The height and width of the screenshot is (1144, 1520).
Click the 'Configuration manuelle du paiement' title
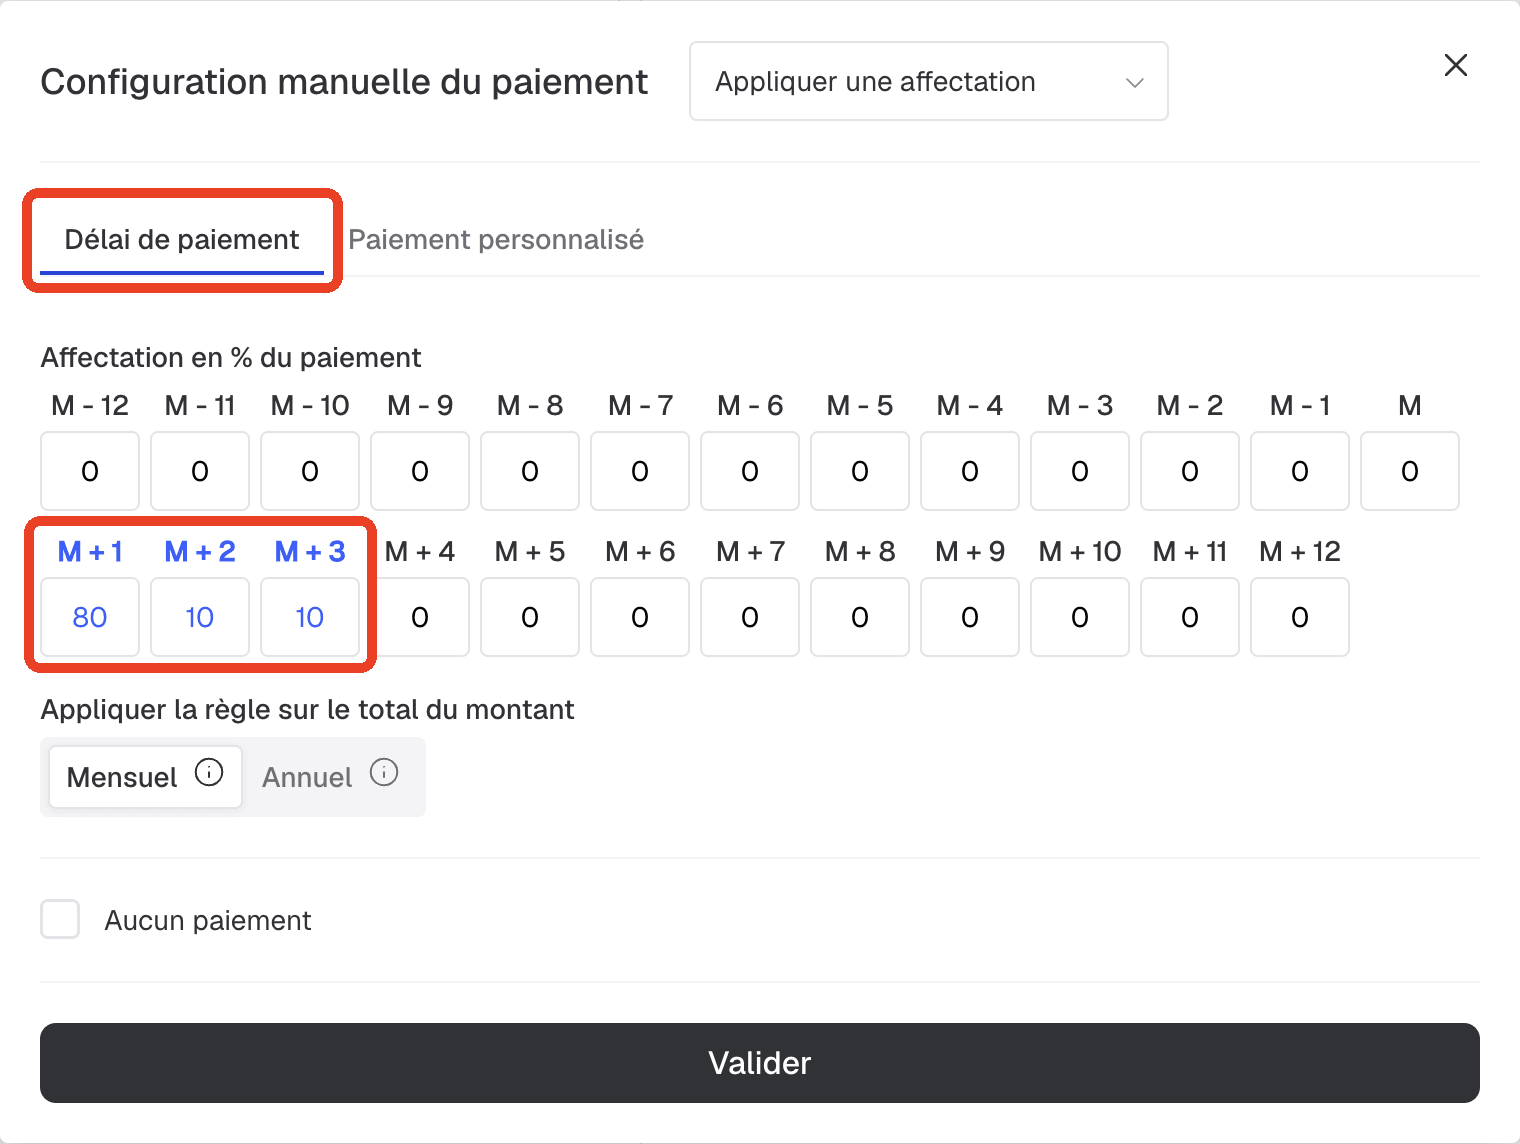click(344, 82)
